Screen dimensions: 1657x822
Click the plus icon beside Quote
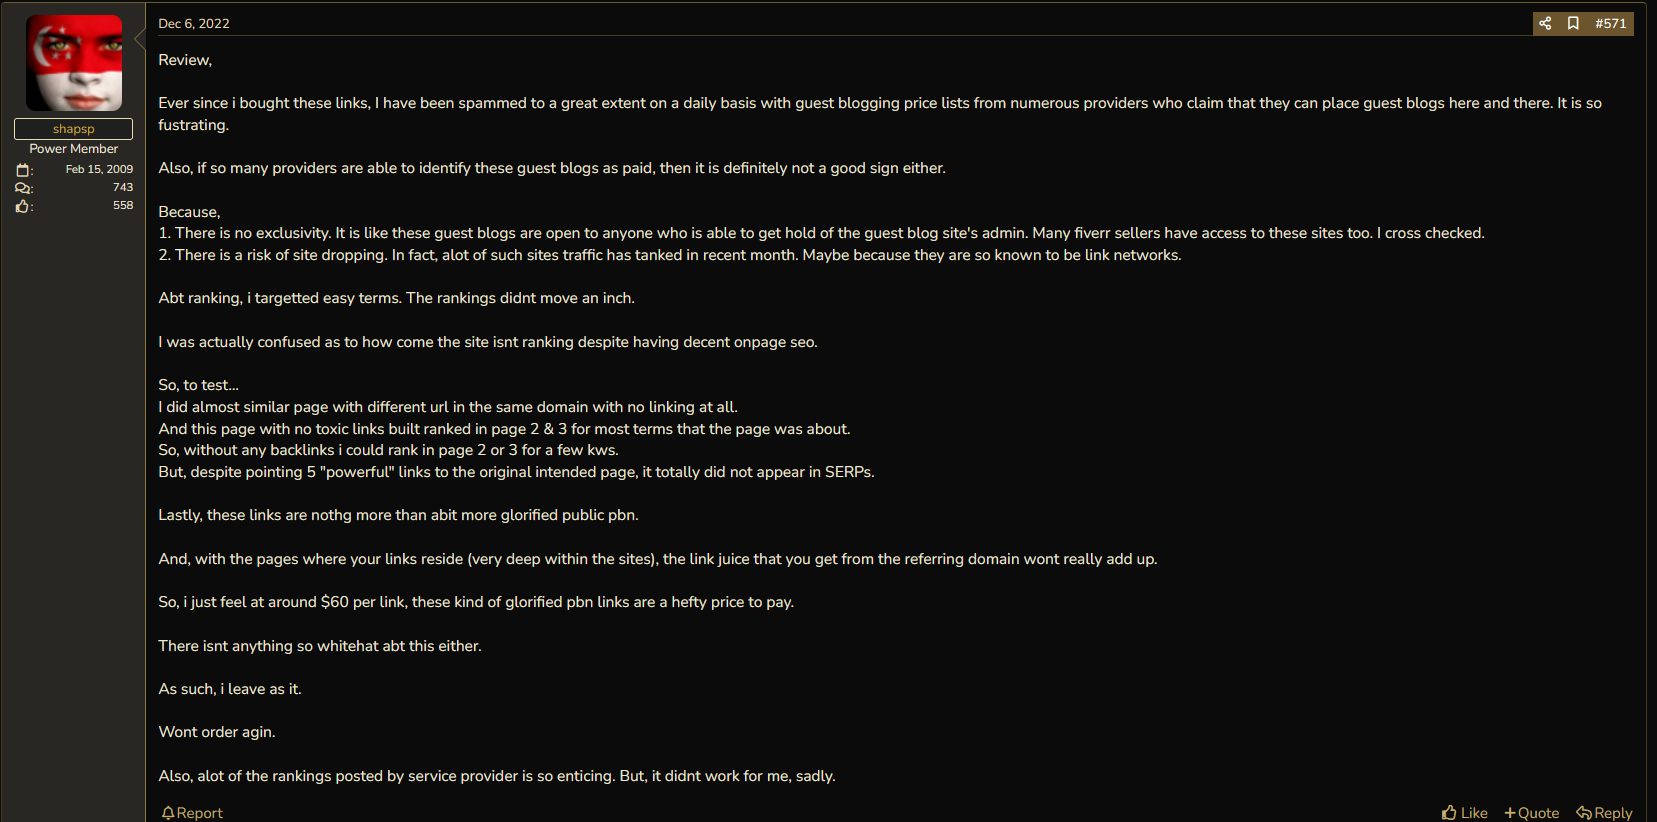pos(1510,813)
